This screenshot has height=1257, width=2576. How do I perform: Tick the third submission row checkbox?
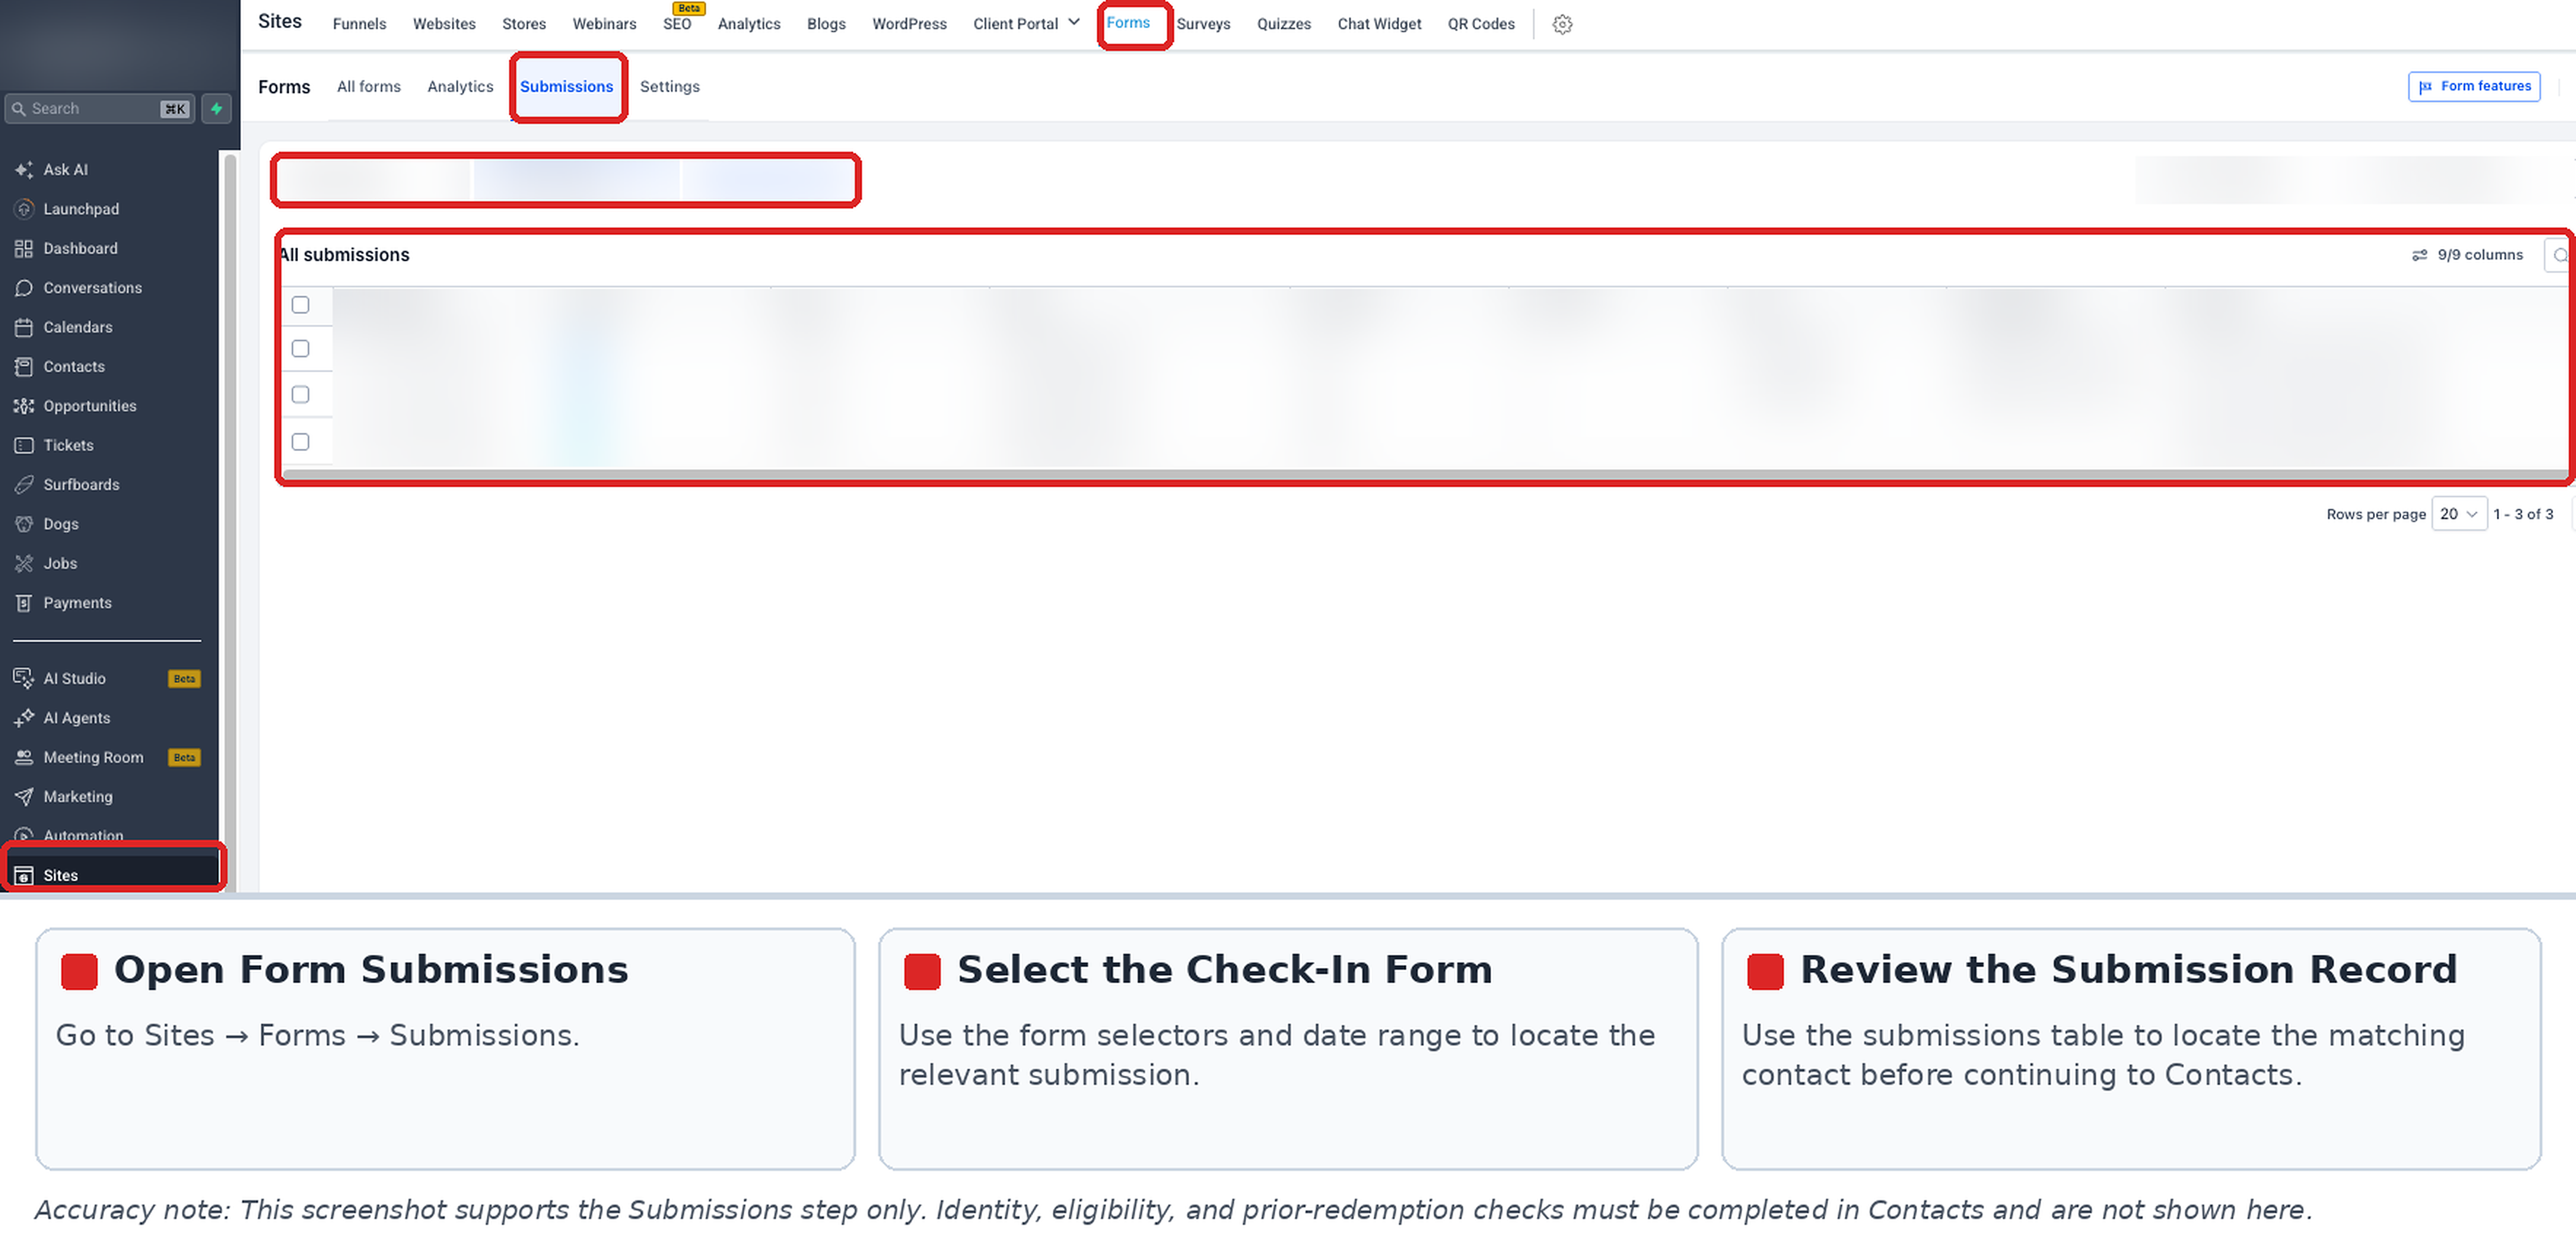point(300,441)
